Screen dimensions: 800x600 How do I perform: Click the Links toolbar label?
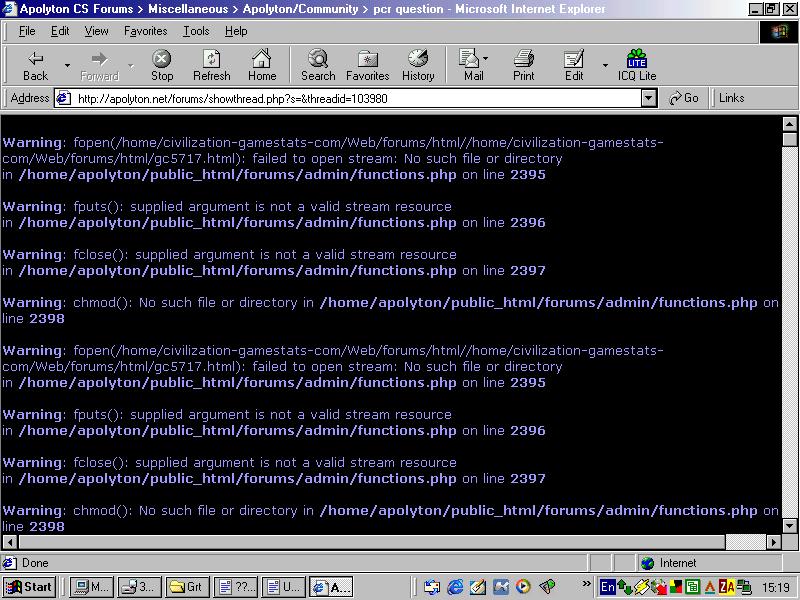pos(732,98)
